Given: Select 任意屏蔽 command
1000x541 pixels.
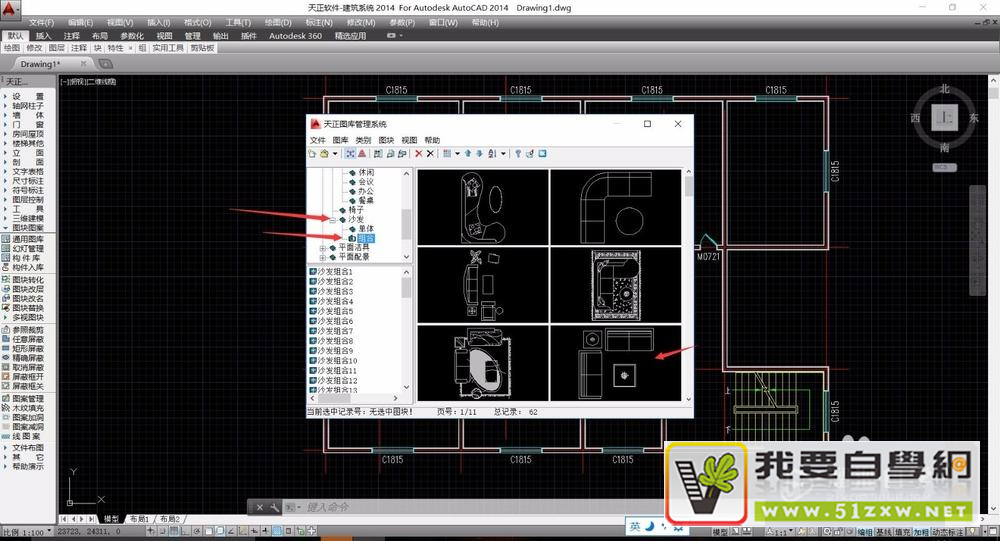Looking at the screenshot, I should point(23,339).
